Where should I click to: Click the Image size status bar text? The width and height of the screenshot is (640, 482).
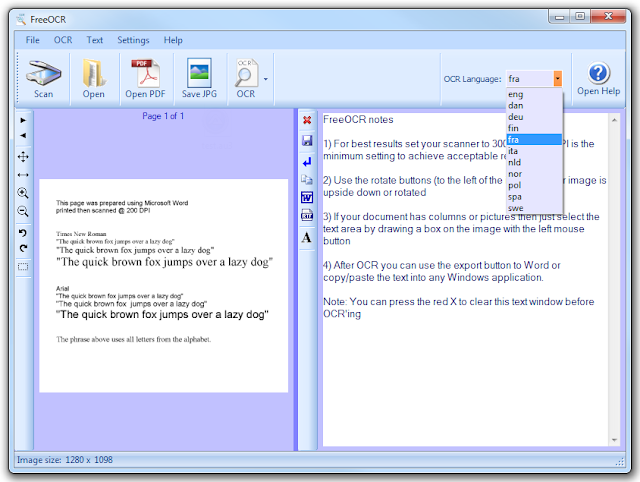tap(64, 460)
